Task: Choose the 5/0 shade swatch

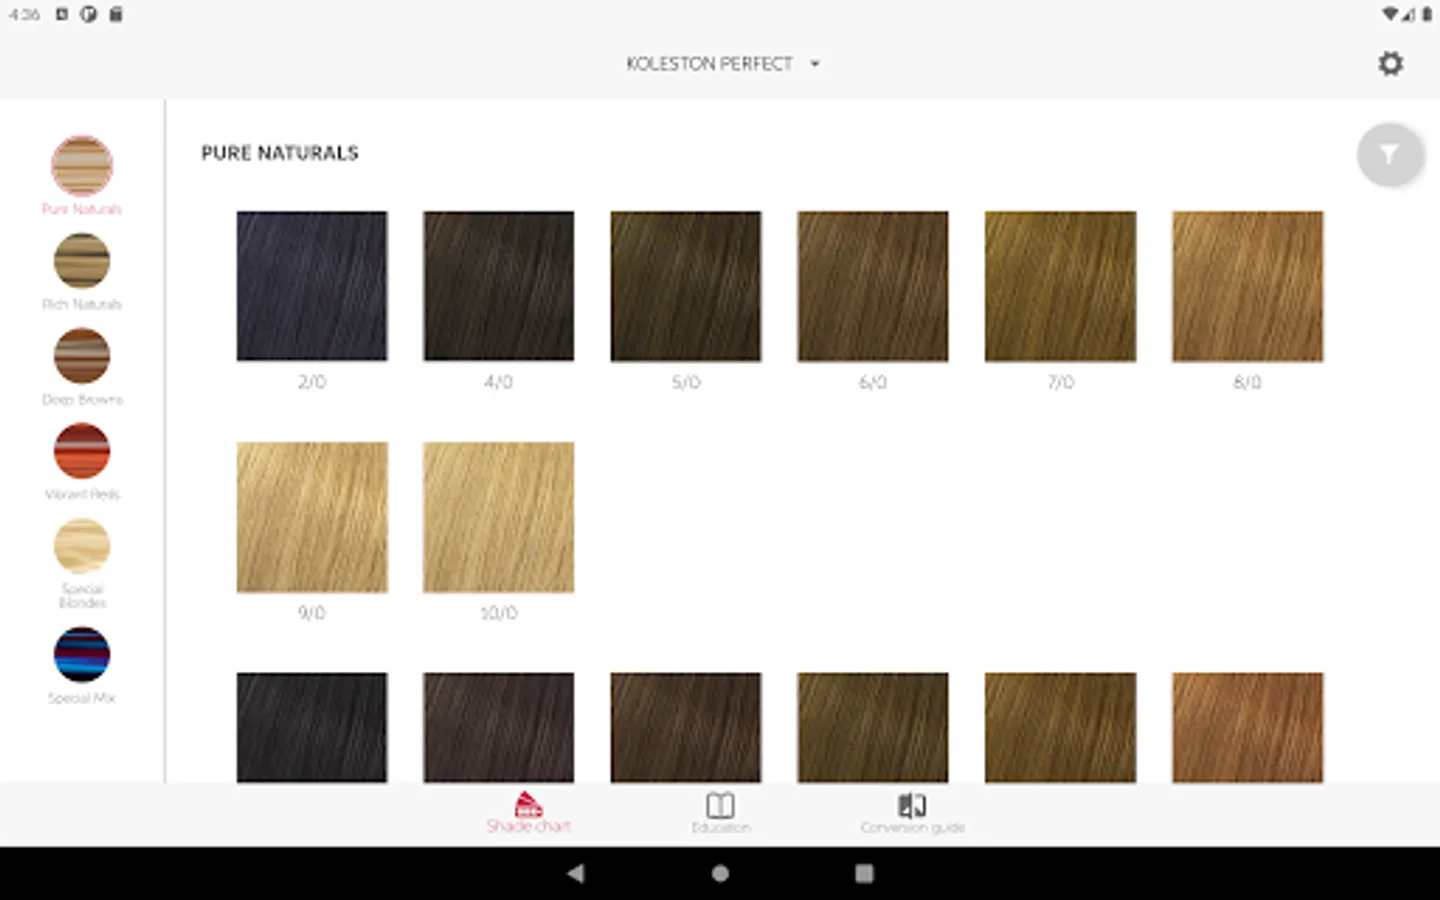Action: pyautogui.click(x=686, y=286)
